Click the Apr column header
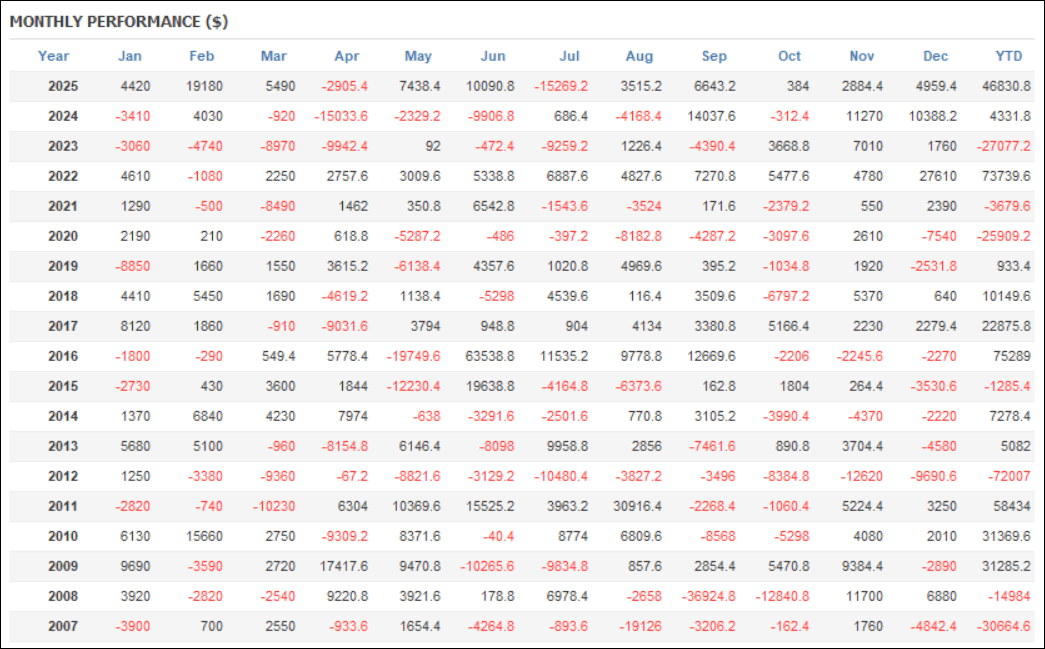 point(345,56)
